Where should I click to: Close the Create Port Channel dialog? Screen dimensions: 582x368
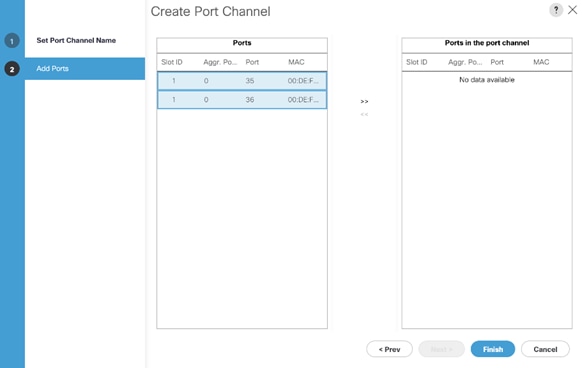click(573, 10)
